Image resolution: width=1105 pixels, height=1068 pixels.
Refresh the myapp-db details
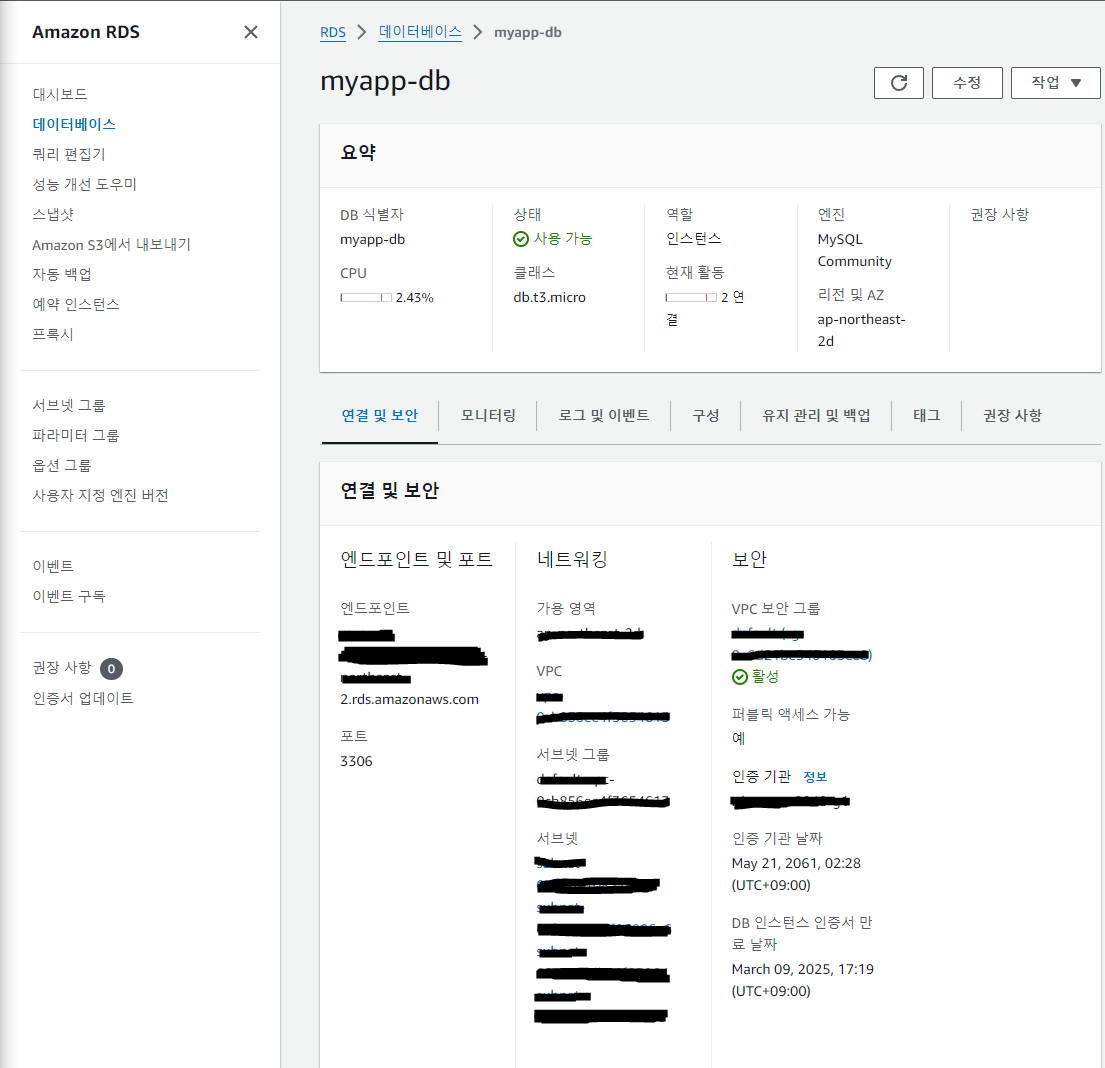[899, 83]
